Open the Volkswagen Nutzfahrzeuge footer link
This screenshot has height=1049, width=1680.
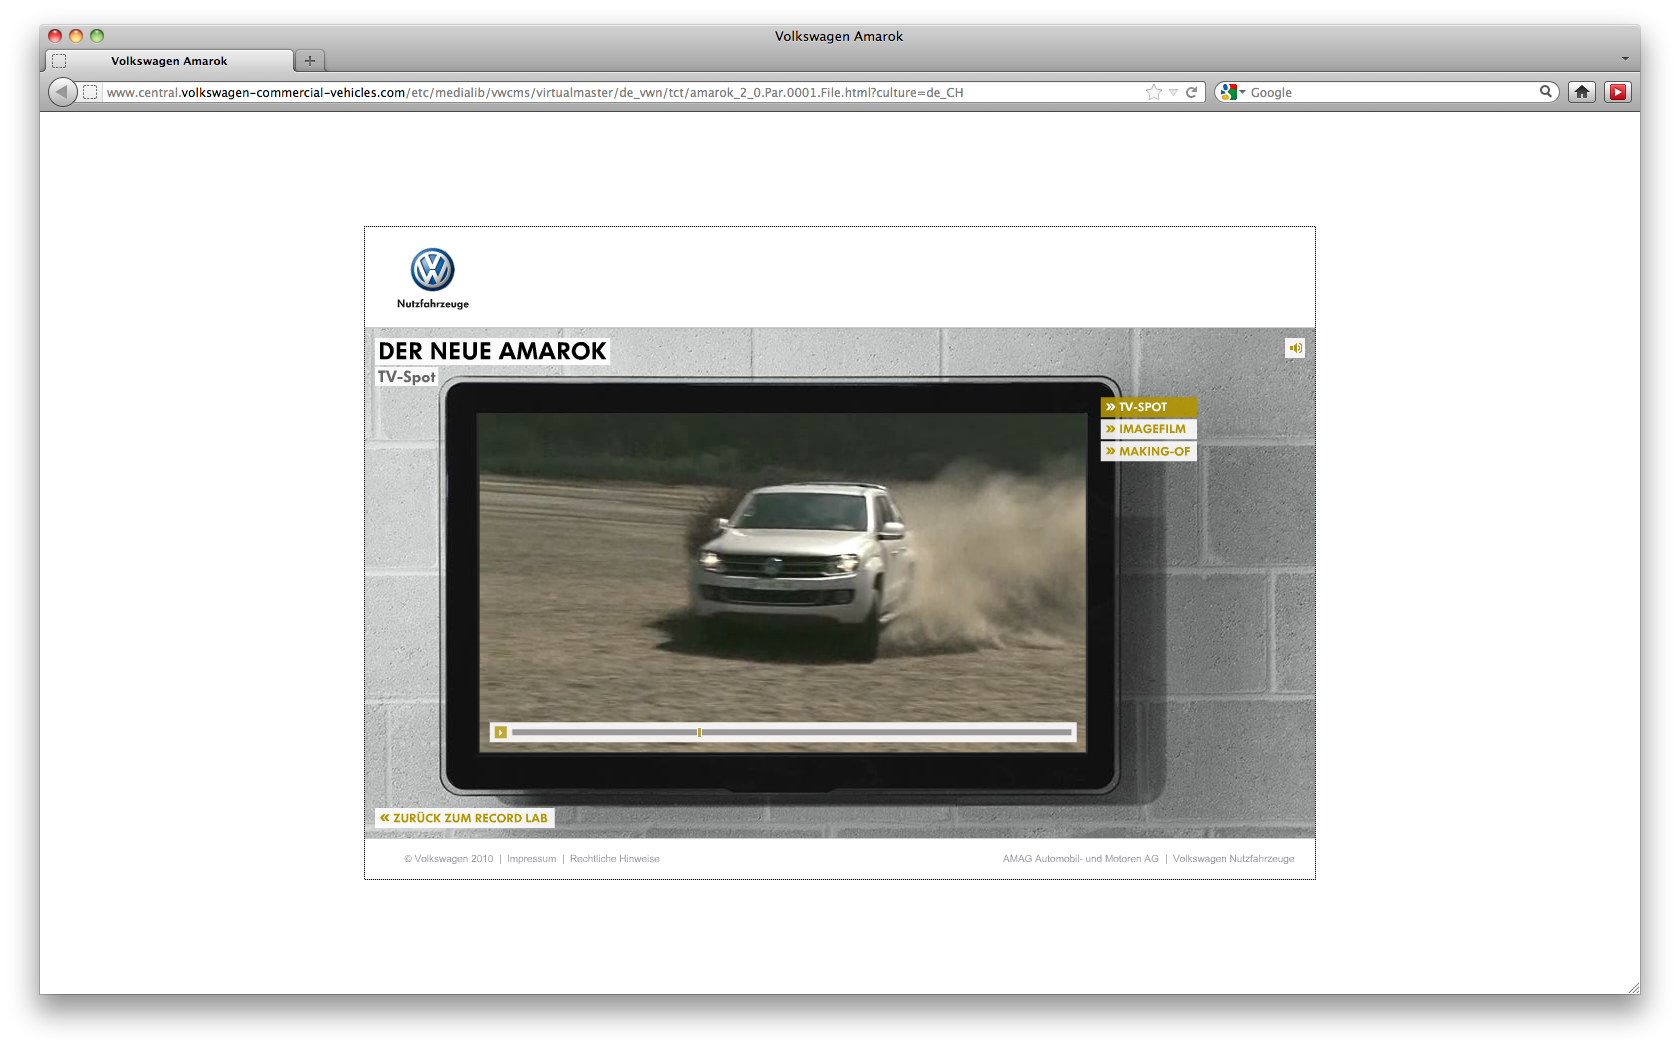(x=1233, y=859)
